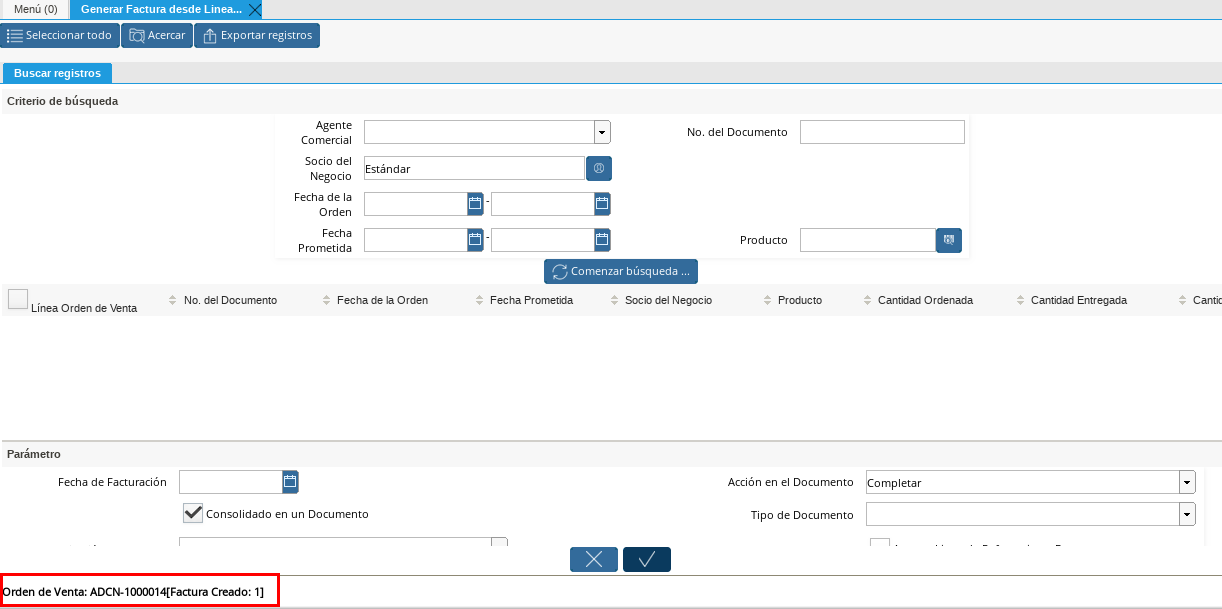Uncheck Consolidado en un Documento checkbox

[x=193, y=513]
